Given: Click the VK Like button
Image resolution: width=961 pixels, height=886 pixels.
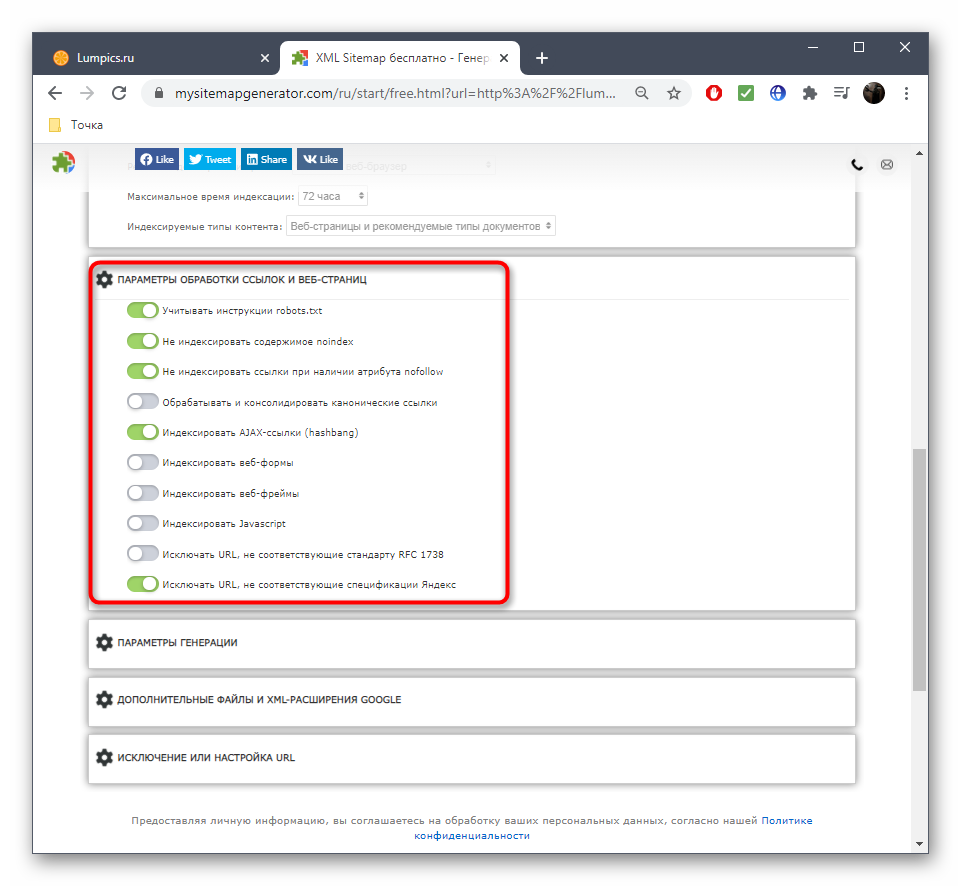Looking at the screenshot, I should click(x=320, y=159).
